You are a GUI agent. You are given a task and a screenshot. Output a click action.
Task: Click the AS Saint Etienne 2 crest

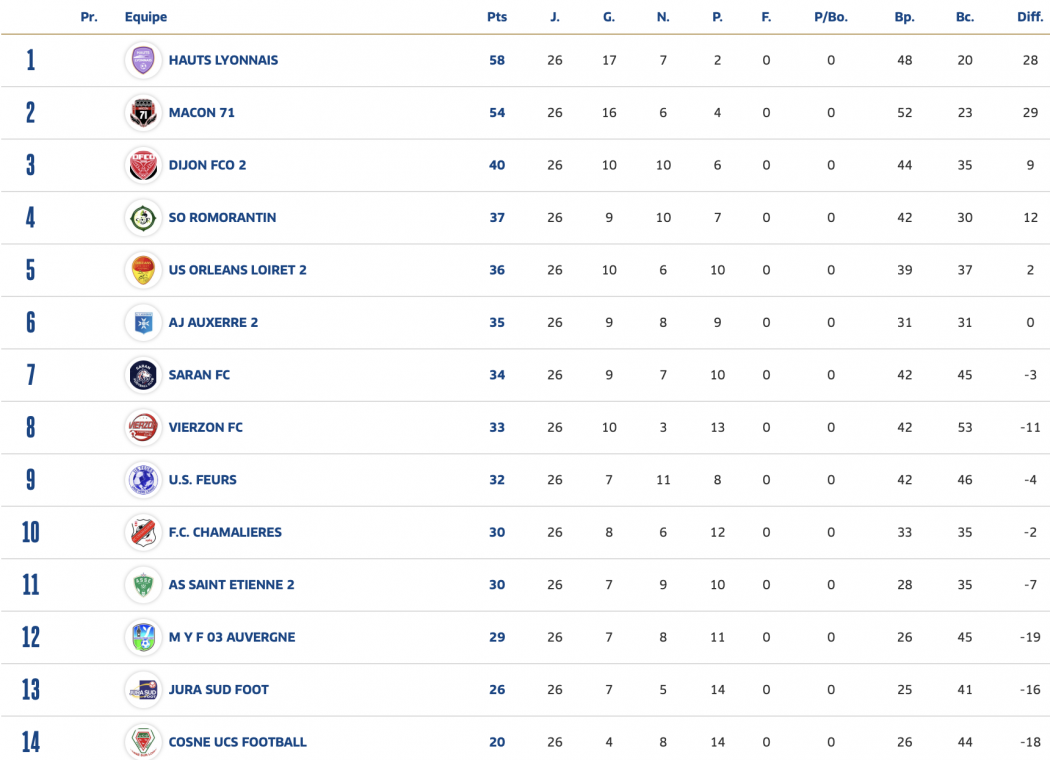(x=143, y=585)
